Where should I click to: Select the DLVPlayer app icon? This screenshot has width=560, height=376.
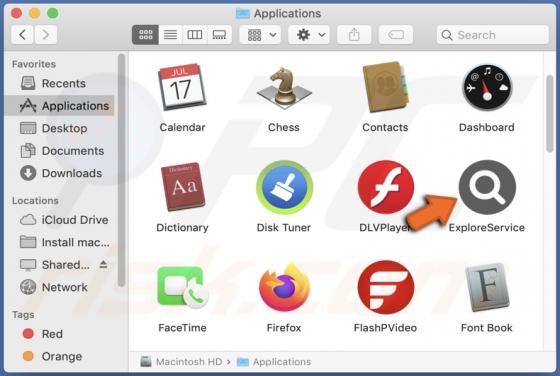[x=386, y=187]
